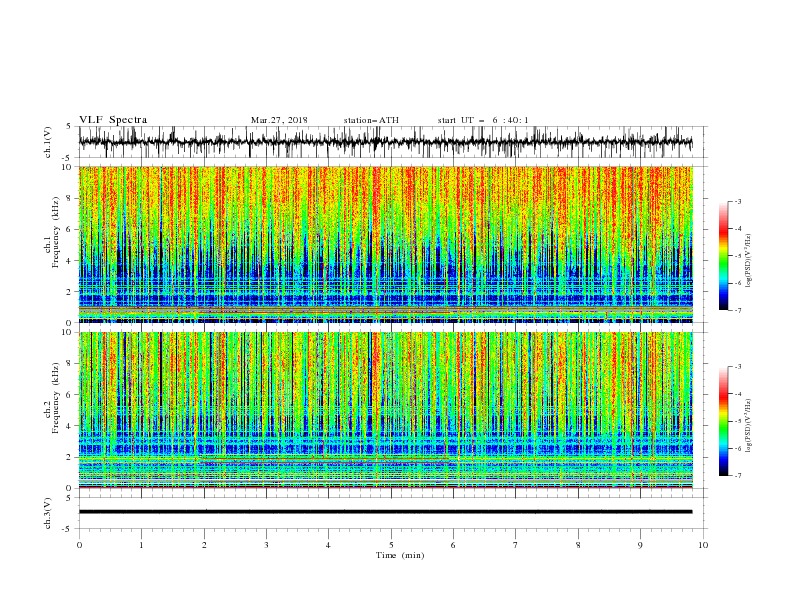Click the "ch.3(V)" vertical axis label
The image size is (792, 612).
point(47,513)
